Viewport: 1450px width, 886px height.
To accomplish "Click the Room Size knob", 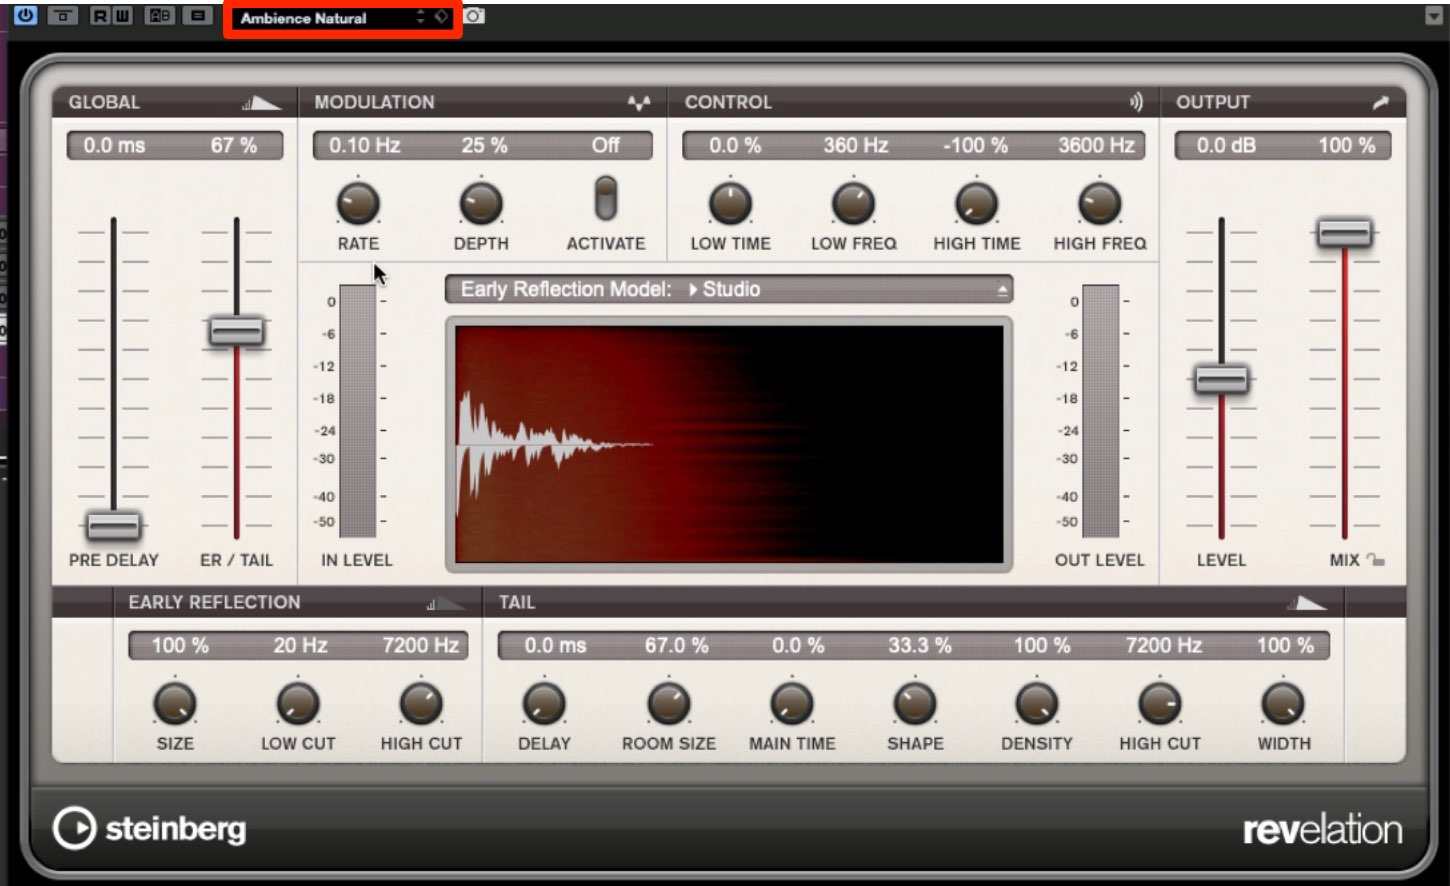I will (668, 704).
